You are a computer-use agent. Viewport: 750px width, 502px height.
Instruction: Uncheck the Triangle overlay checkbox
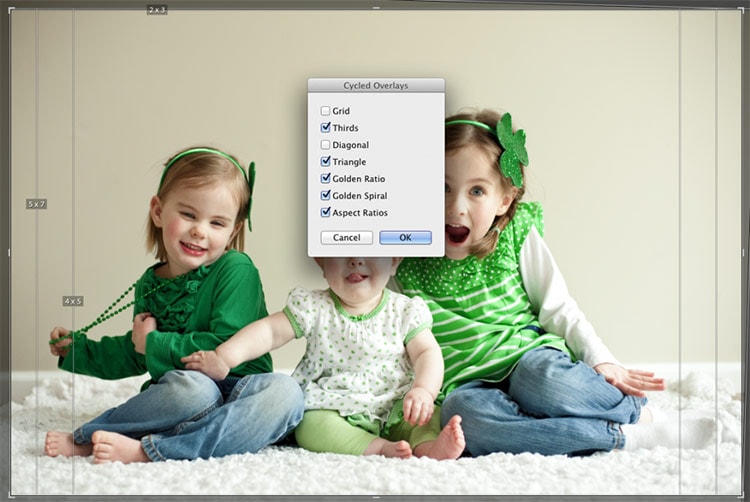(x=325, y=162)
